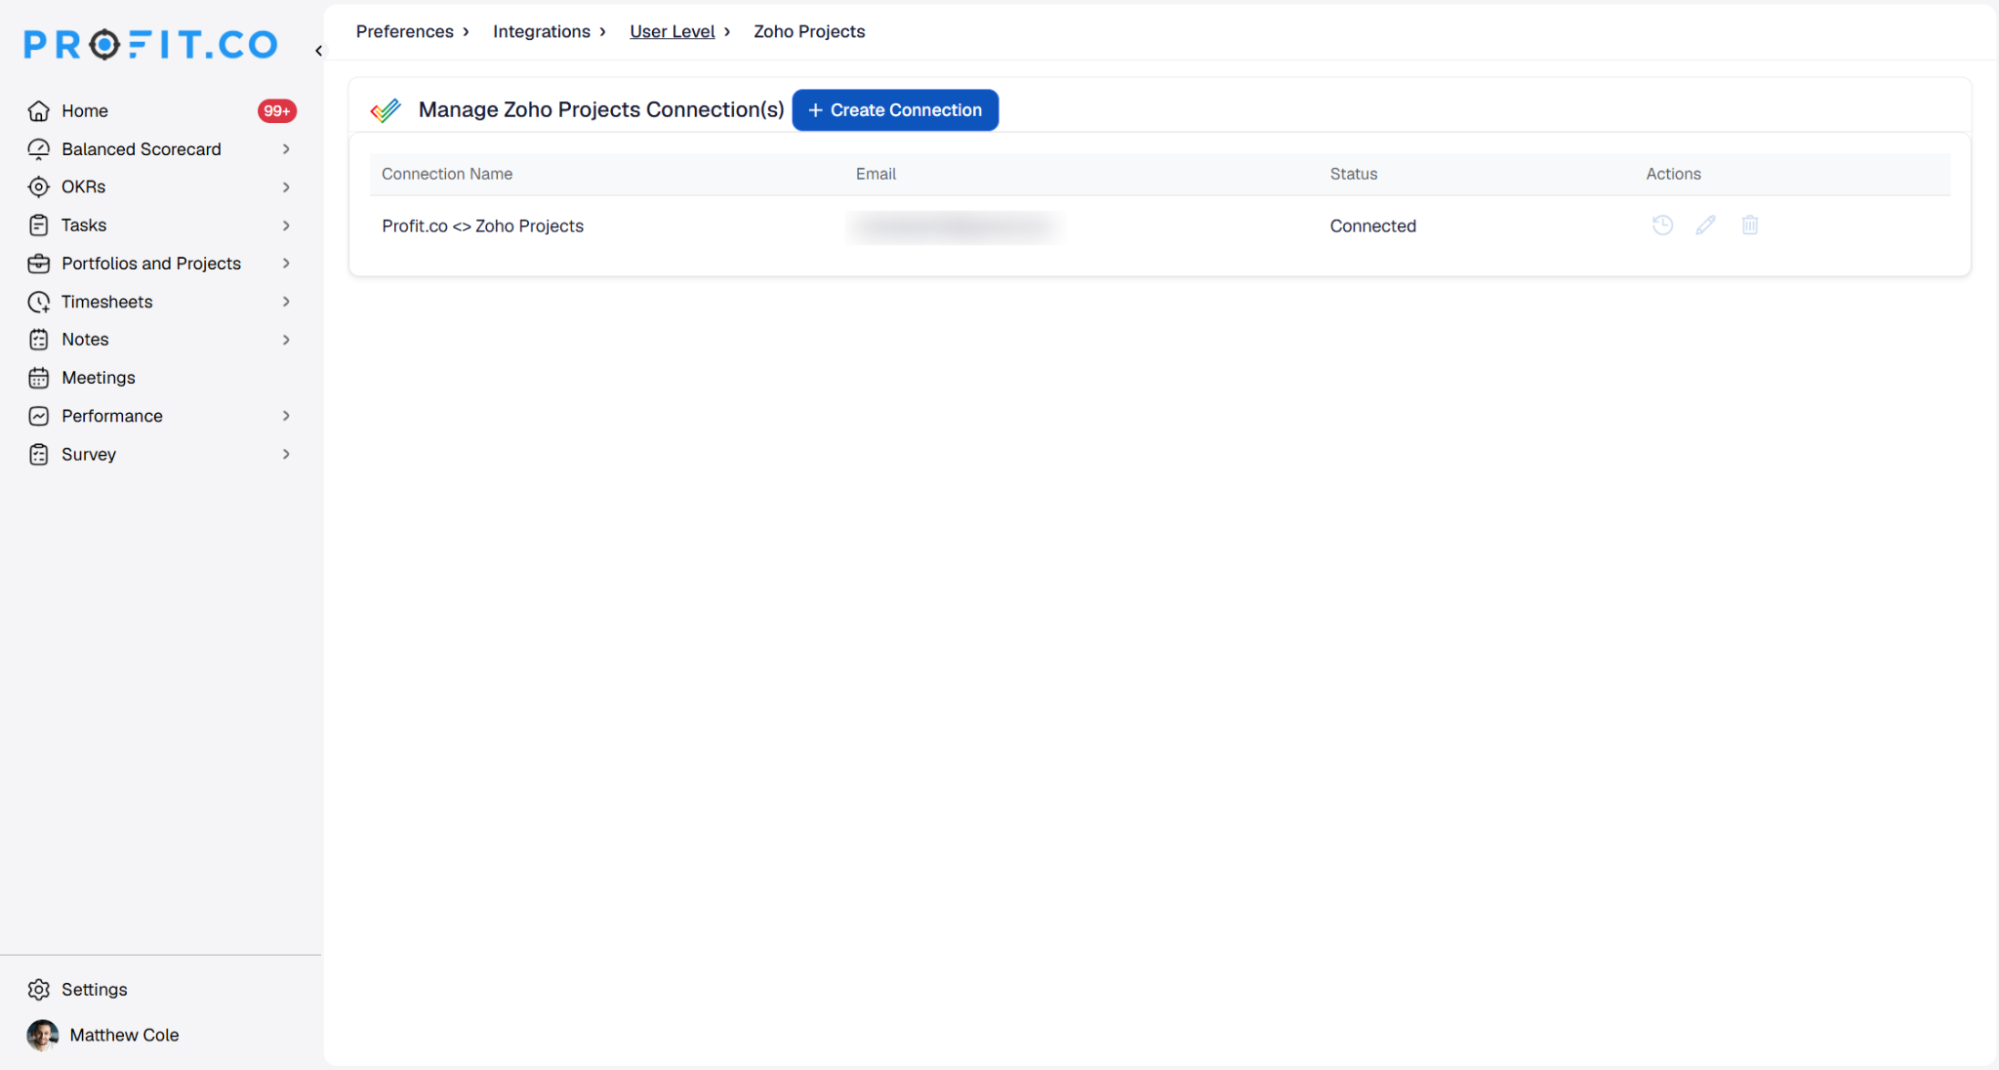
Task: Expand the Tasks submenu chevron
Action: pyautogui.click(x=286, y=225)
